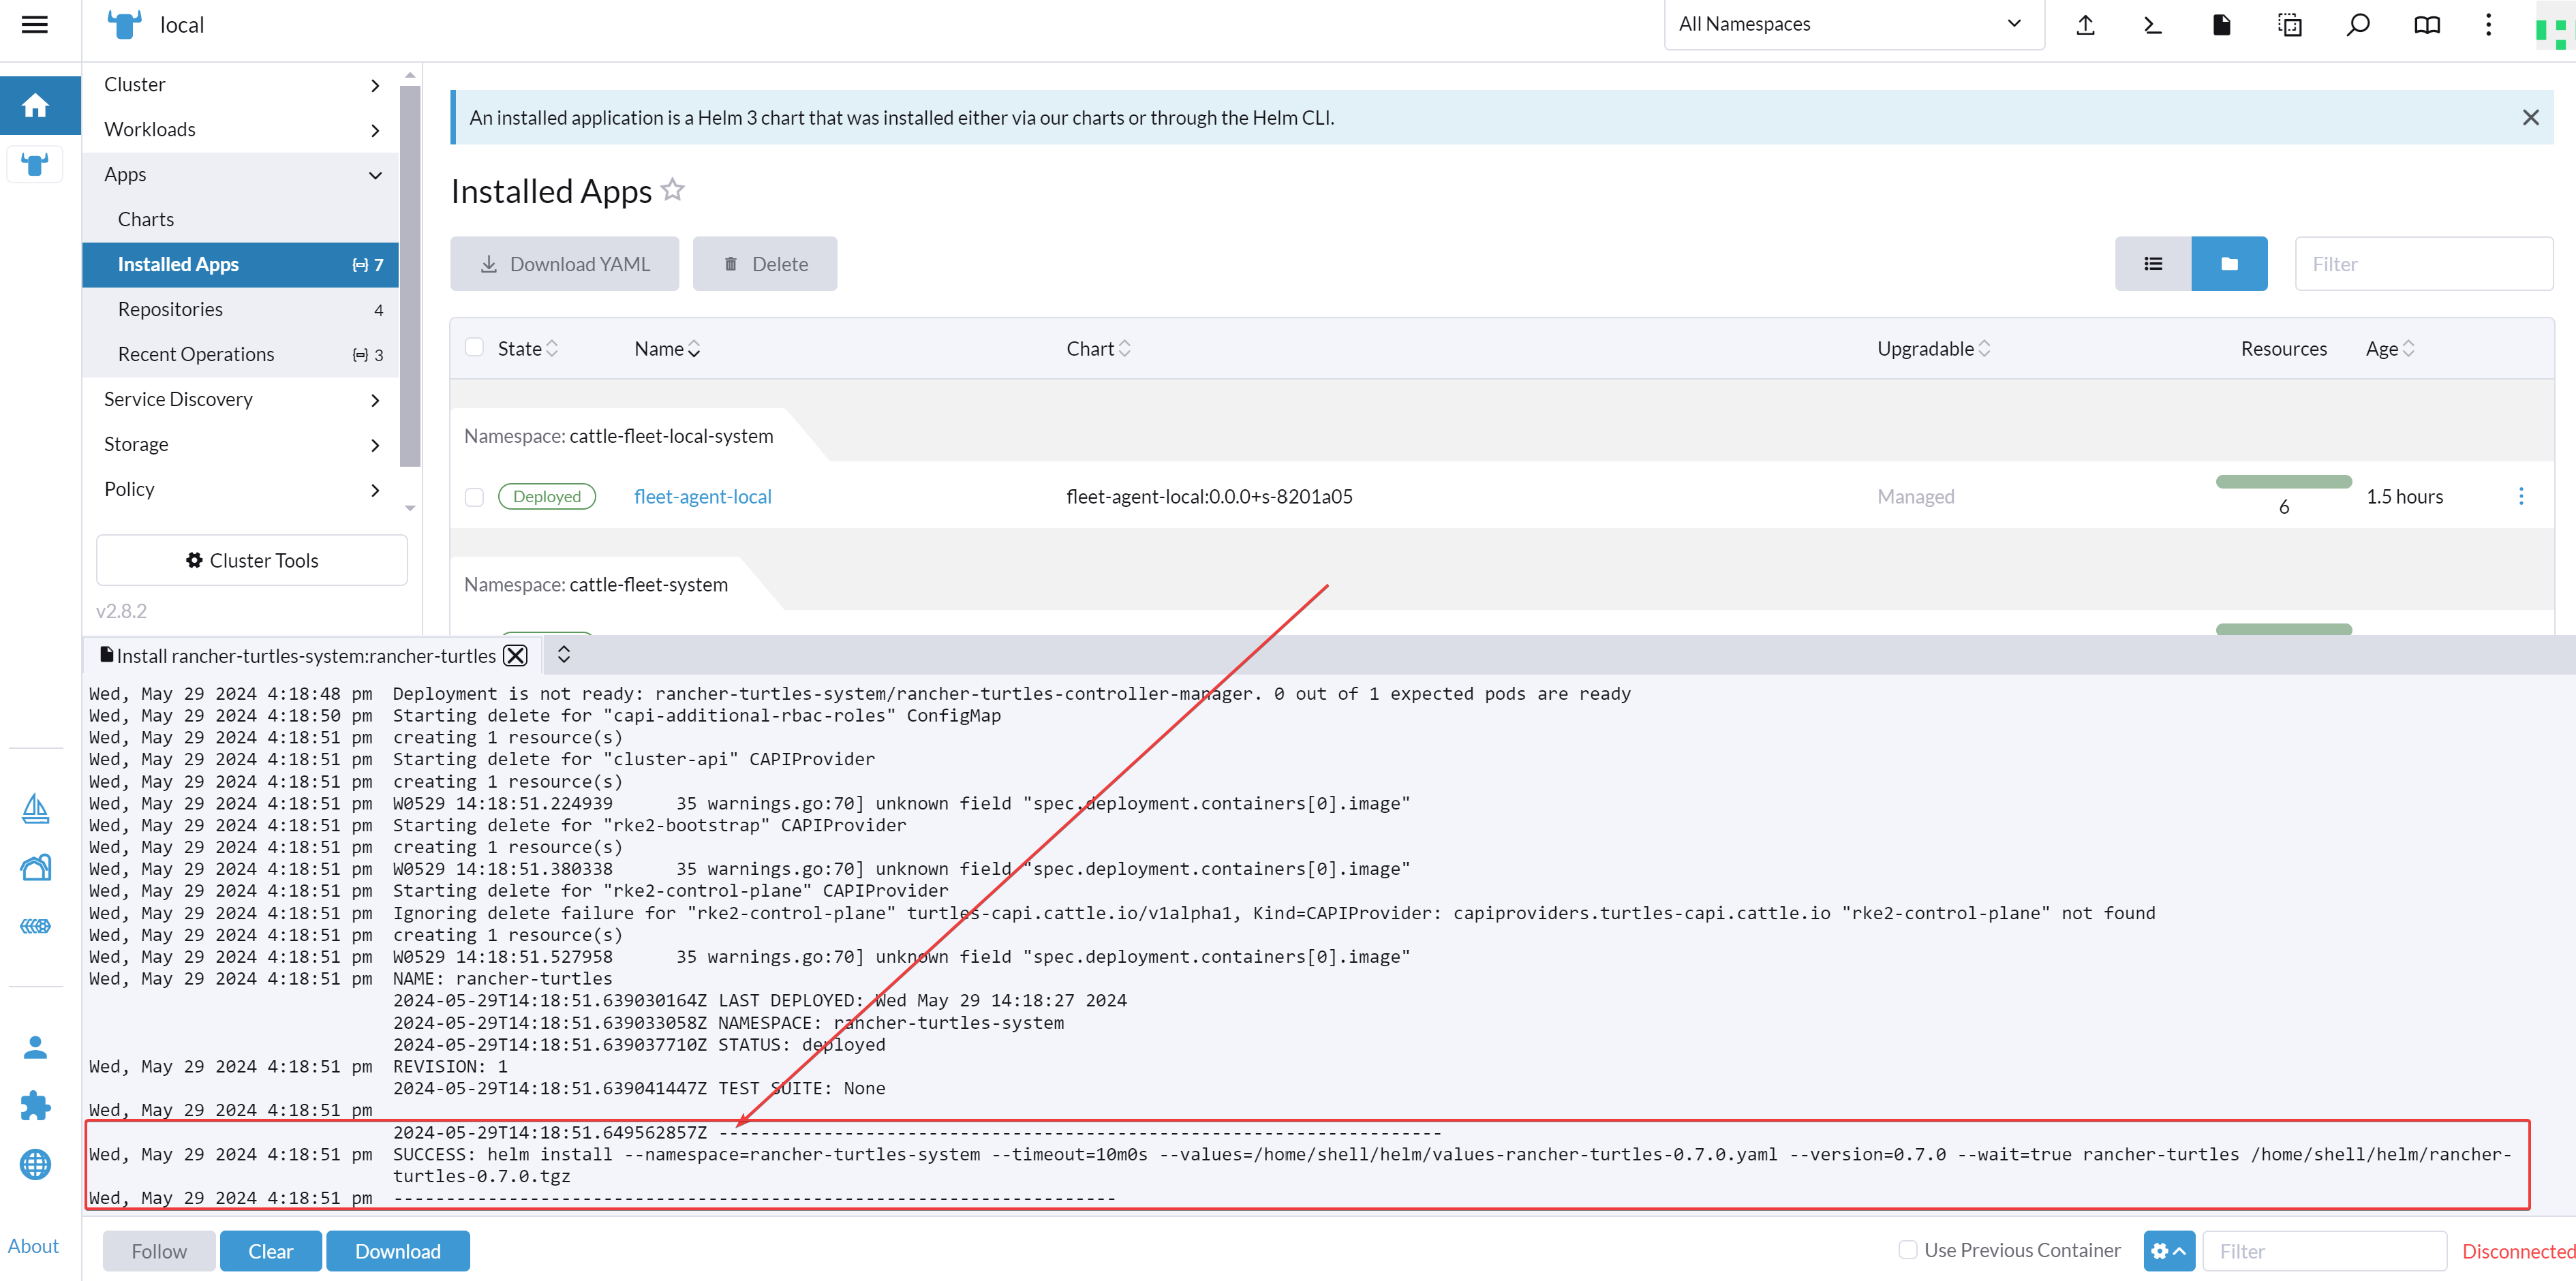Select Installed Apps menu item

click(241, 265)
